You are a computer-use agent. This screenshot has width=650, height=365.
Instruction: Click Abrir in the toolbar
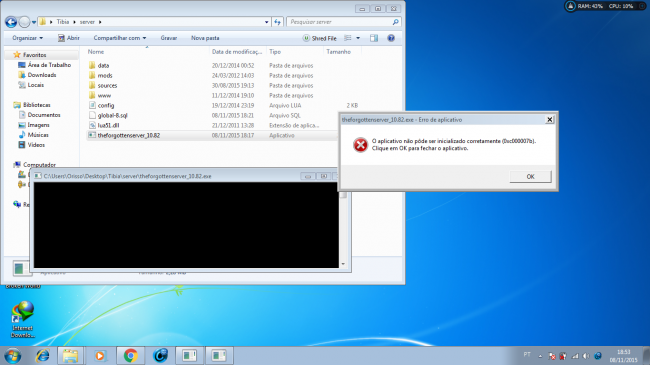[x=68, y=38]
